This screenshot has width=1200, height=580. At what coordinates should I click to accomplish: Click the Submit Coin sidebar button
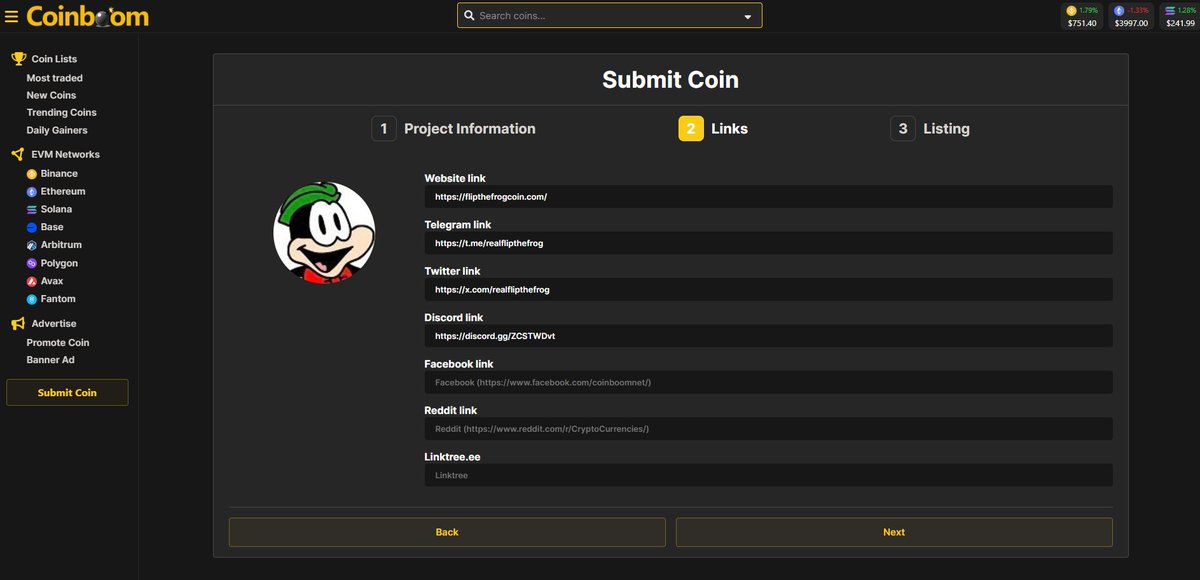point(67,393)
